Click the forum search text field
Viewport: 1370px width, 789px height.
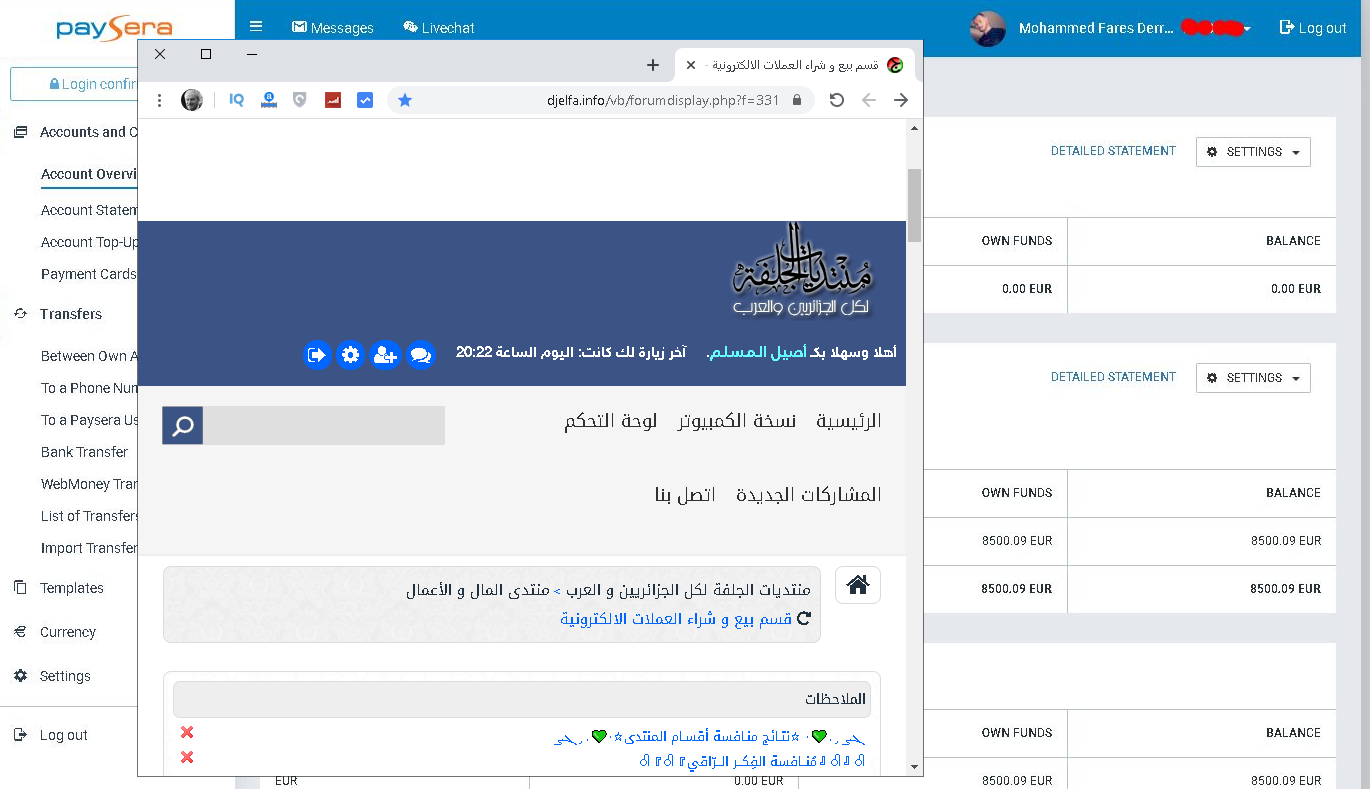coord(324,426)
